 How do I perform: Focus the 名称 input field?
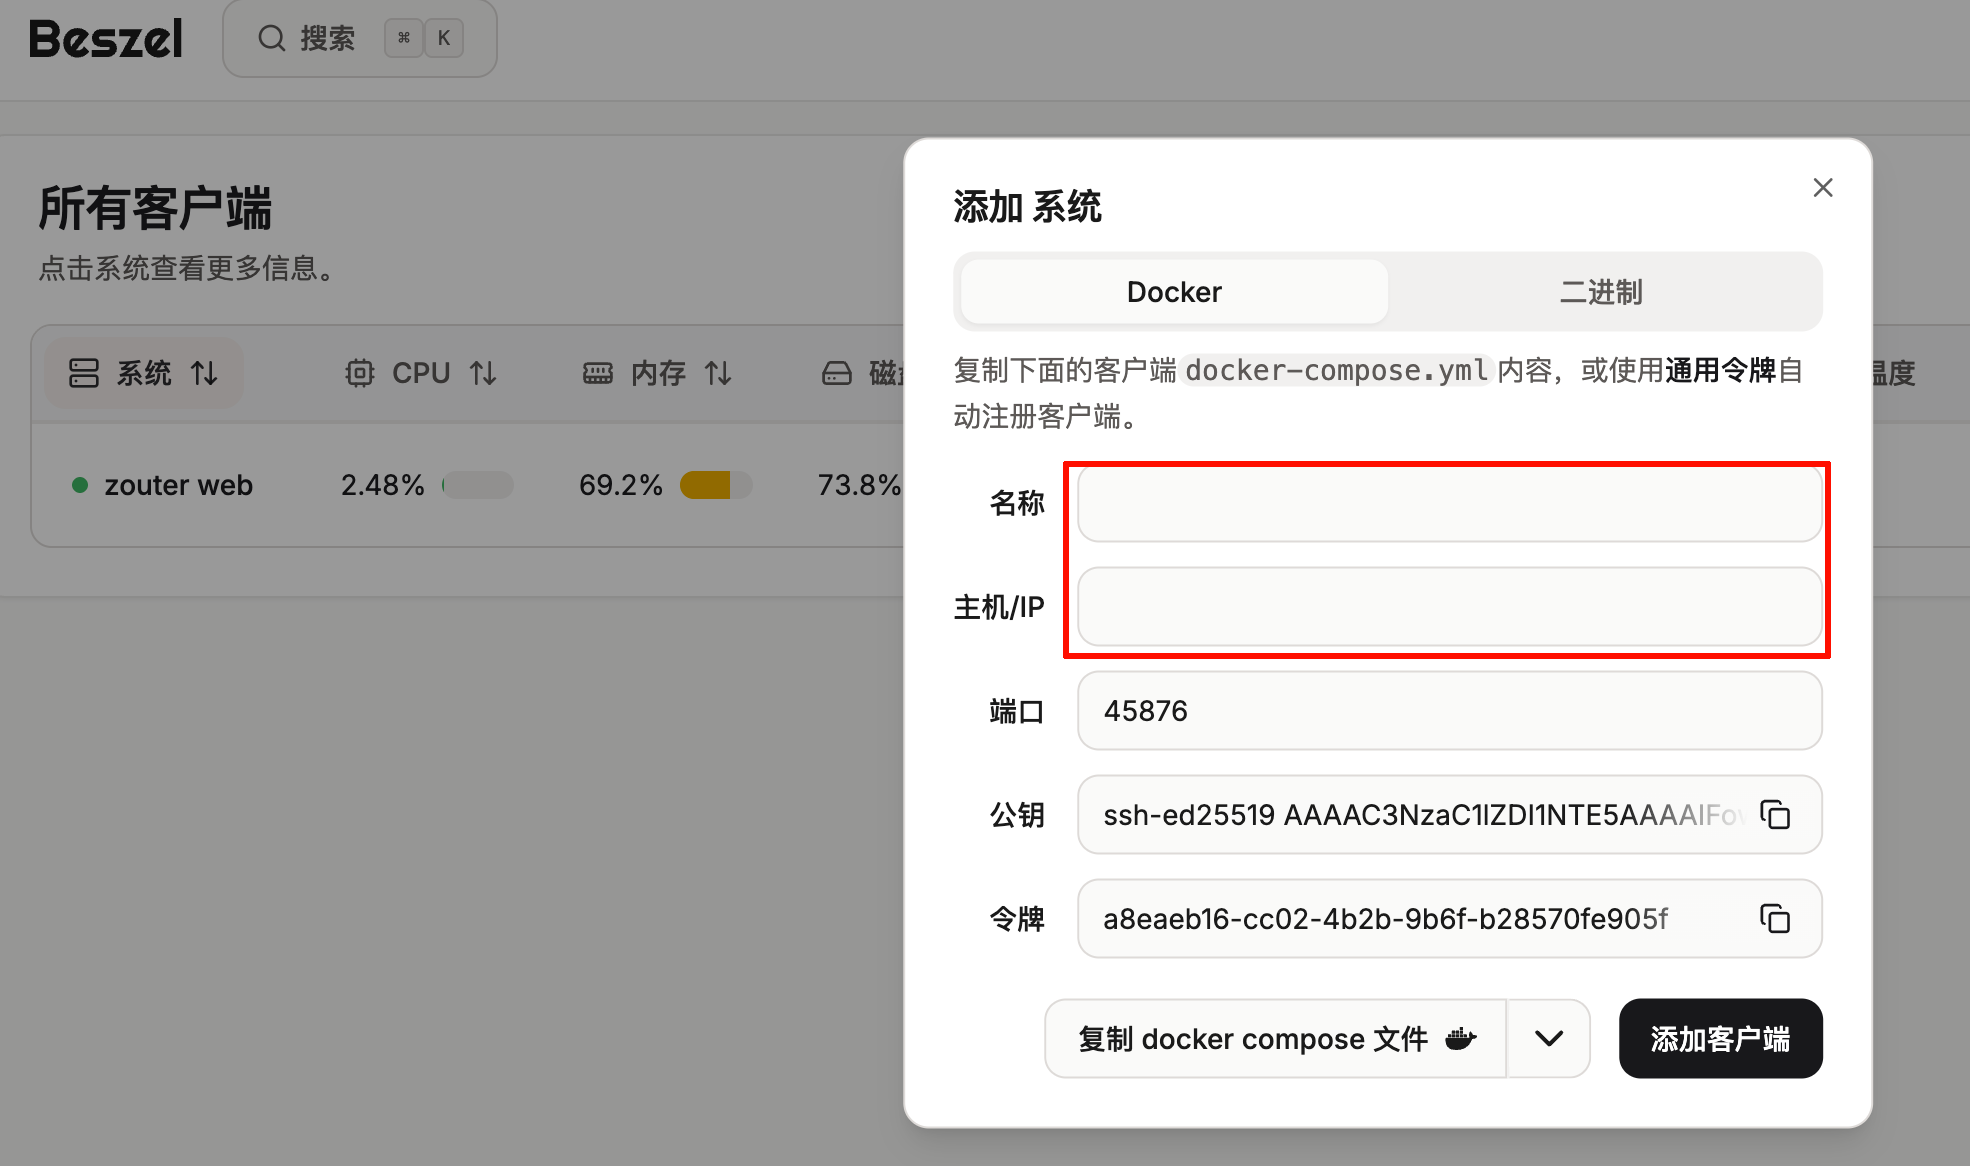1449,503
